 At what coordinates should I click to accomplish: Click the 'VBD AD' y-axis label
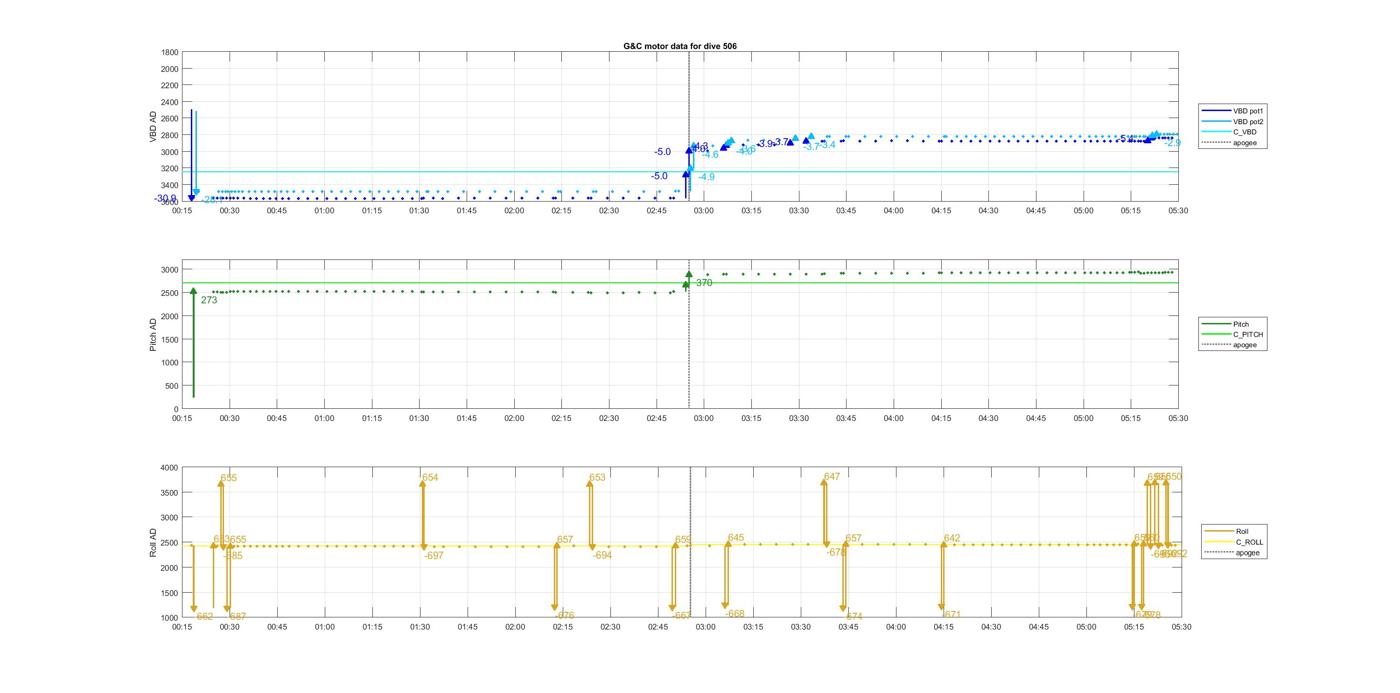click(x=154, y=126)
